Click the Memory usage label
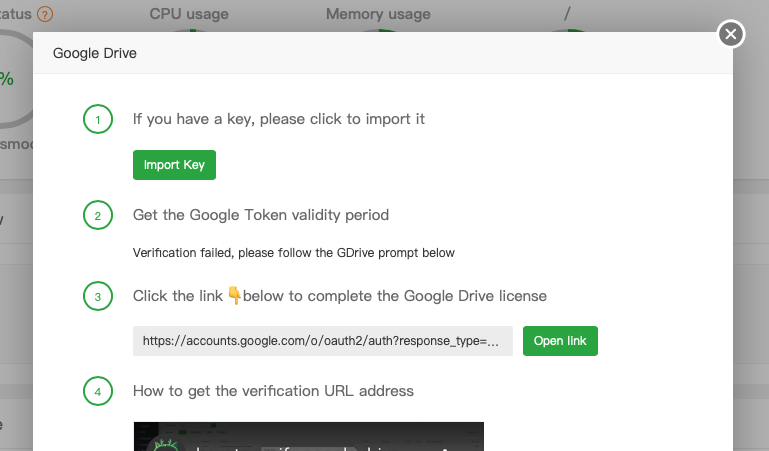Viewport: 769px width, 451px height. 378,15
